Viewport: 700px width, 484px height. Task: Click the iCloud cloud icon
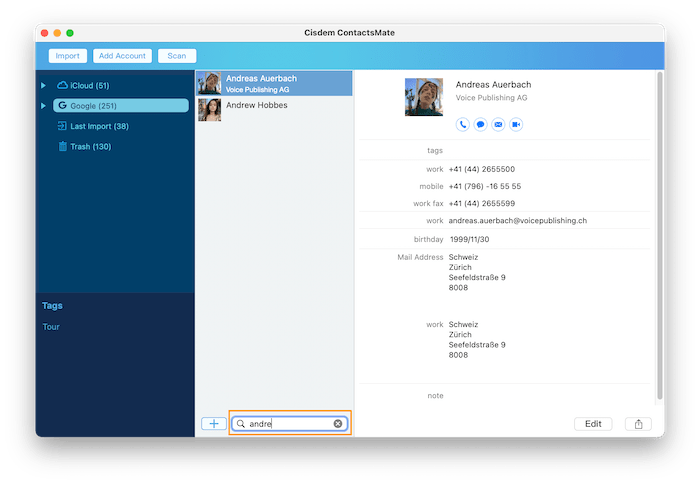click(x=62, y=85)
